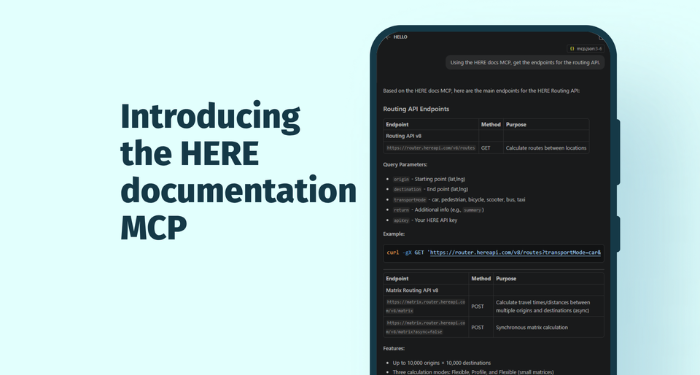Click the HELLO chat title

(x=400, y=37)
